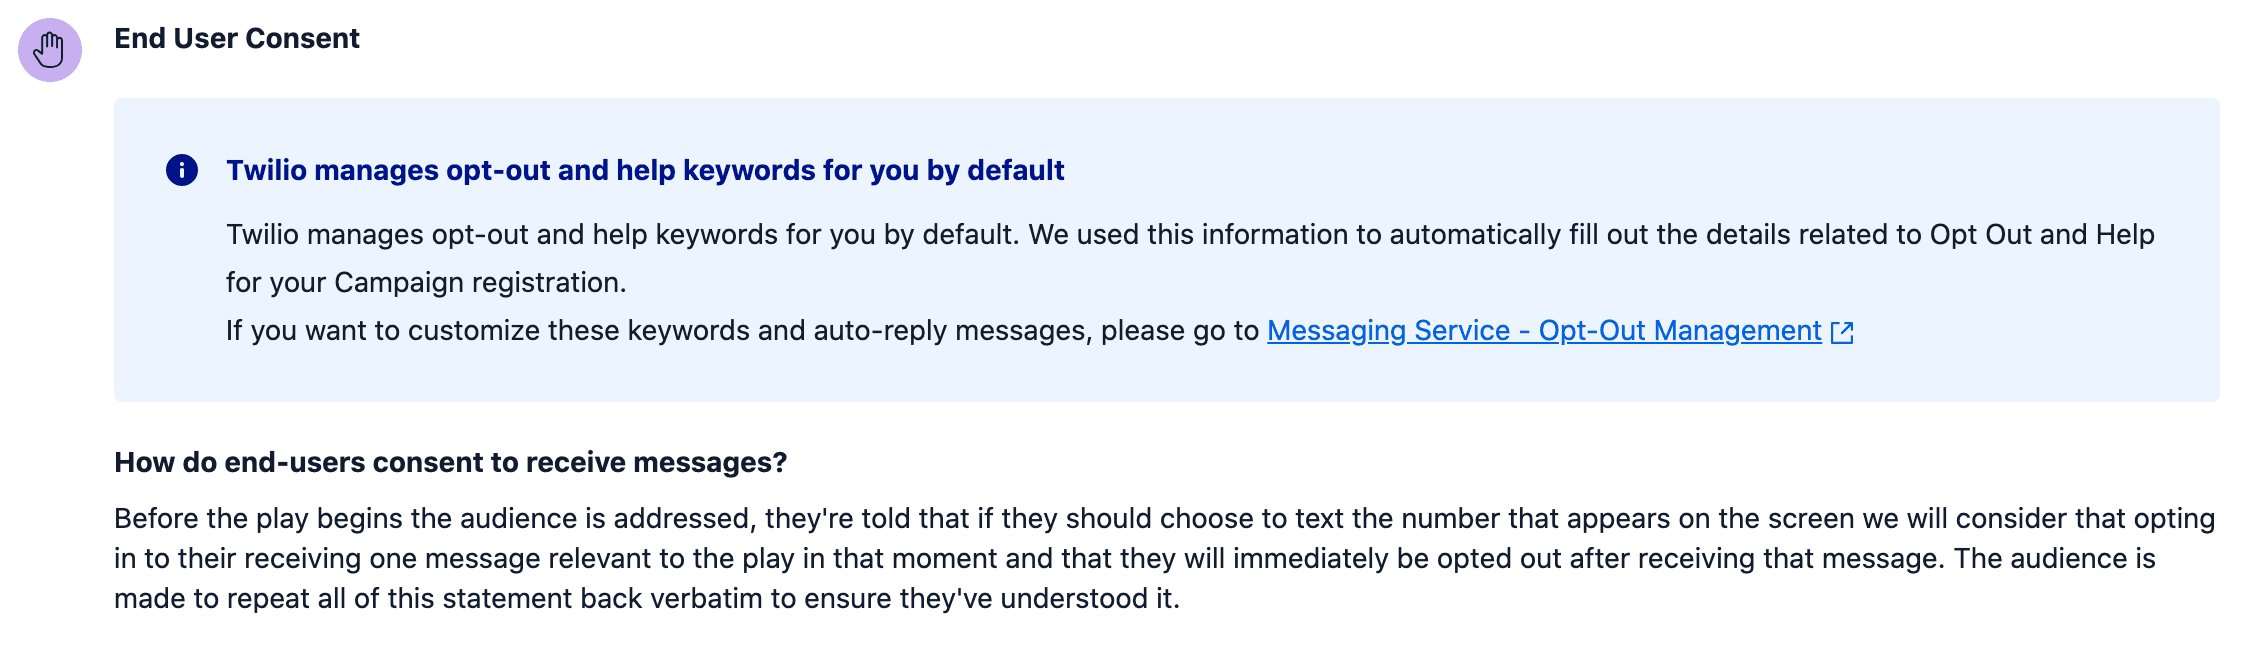Click the line starting 'made to repeat all'
The height and width of the screenshot is (656, 2250).
click(647, 599)
